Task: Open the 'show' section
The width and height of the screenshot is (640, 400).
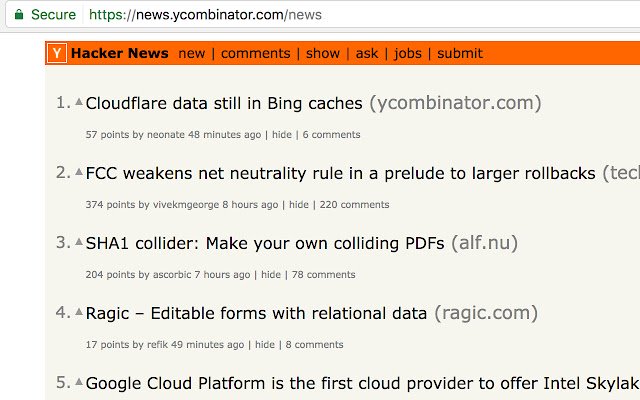Action: 323,53
